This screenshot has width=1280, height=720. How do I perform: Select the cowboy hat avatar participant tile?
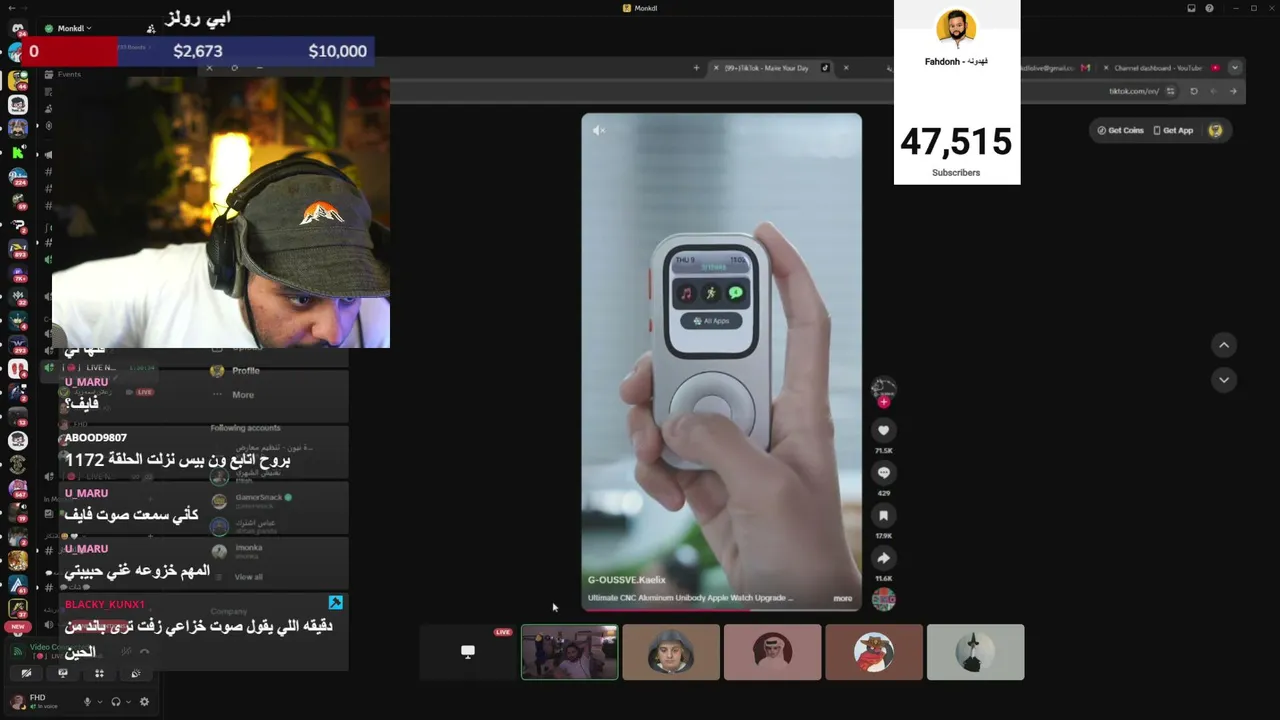point(874,652)
